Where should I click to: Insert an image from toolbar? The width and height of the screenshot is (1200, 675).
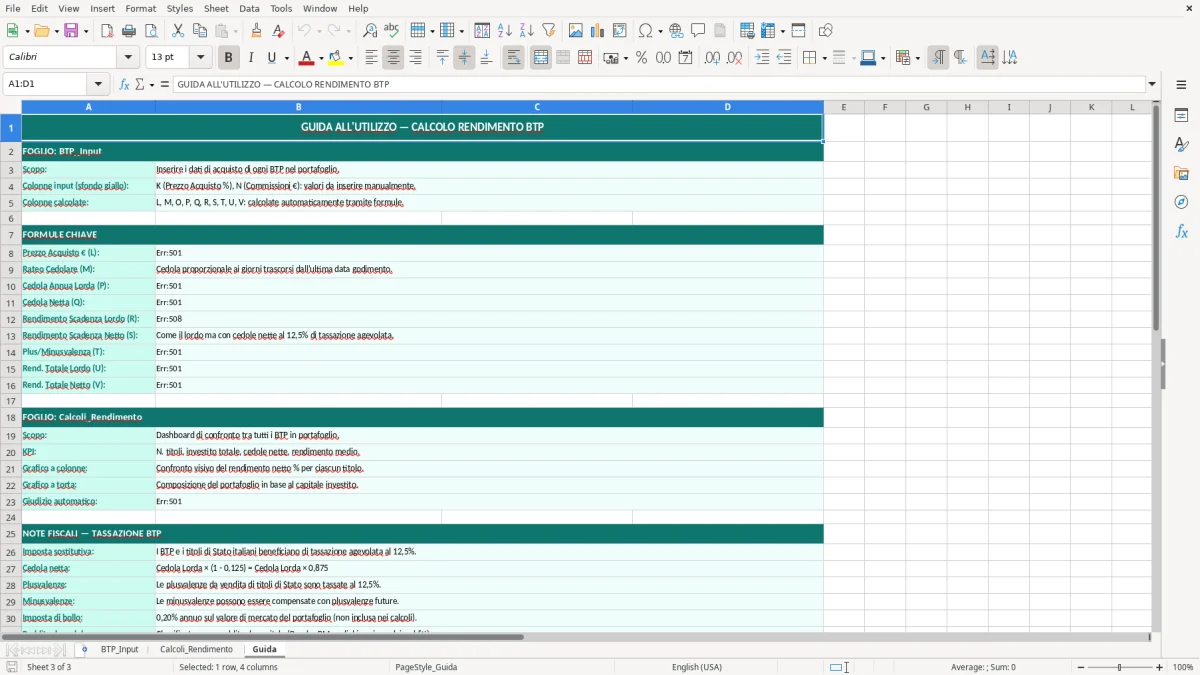click(576, 31)
